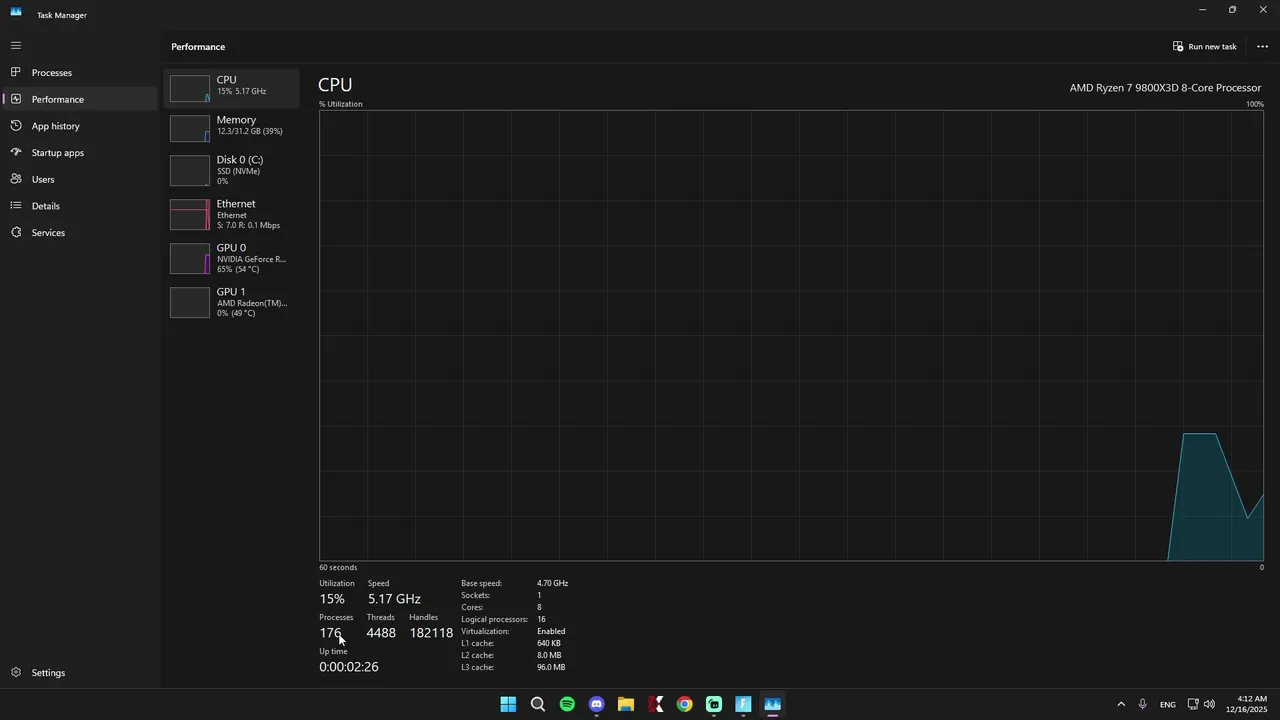Open GPU 0 NVIDIA GeForce entry
The image size is (1280, 720).
[232, 258]
